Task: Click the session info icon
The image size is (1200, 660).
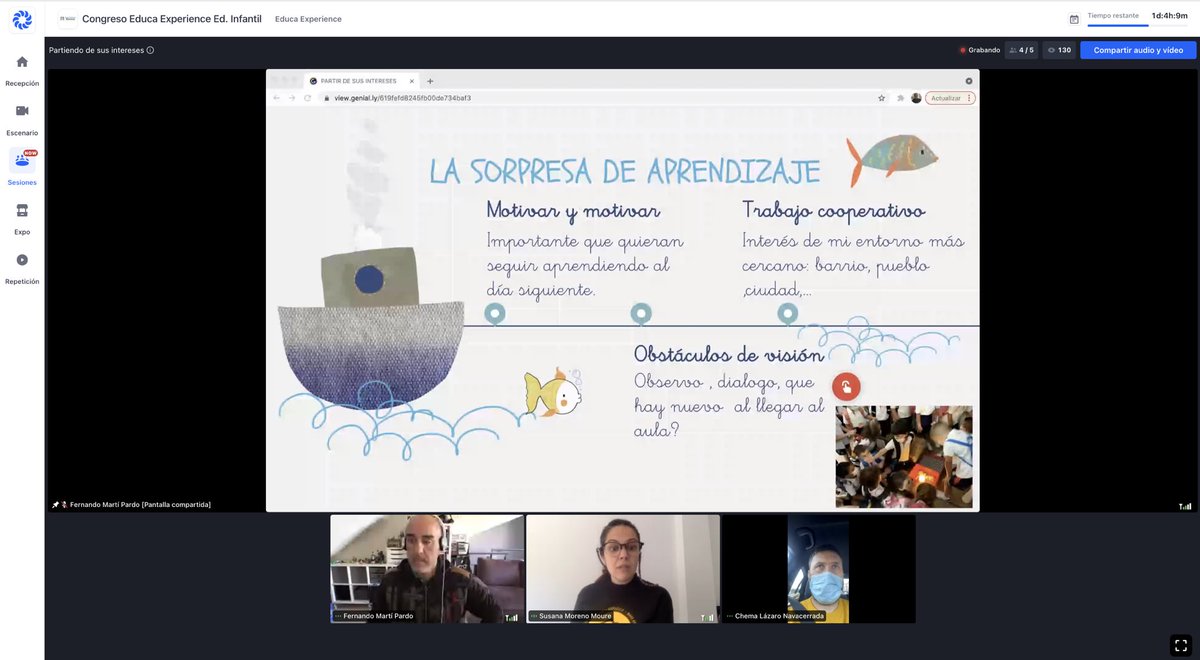Action: (x=151, y=50)
